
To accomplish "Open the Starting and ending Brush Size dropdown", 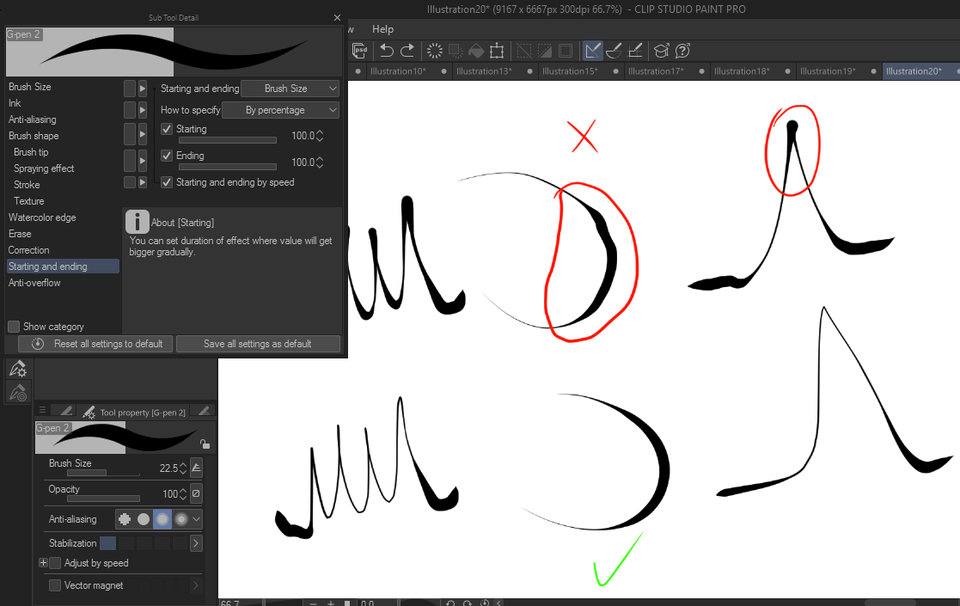I will click(290, 89).
